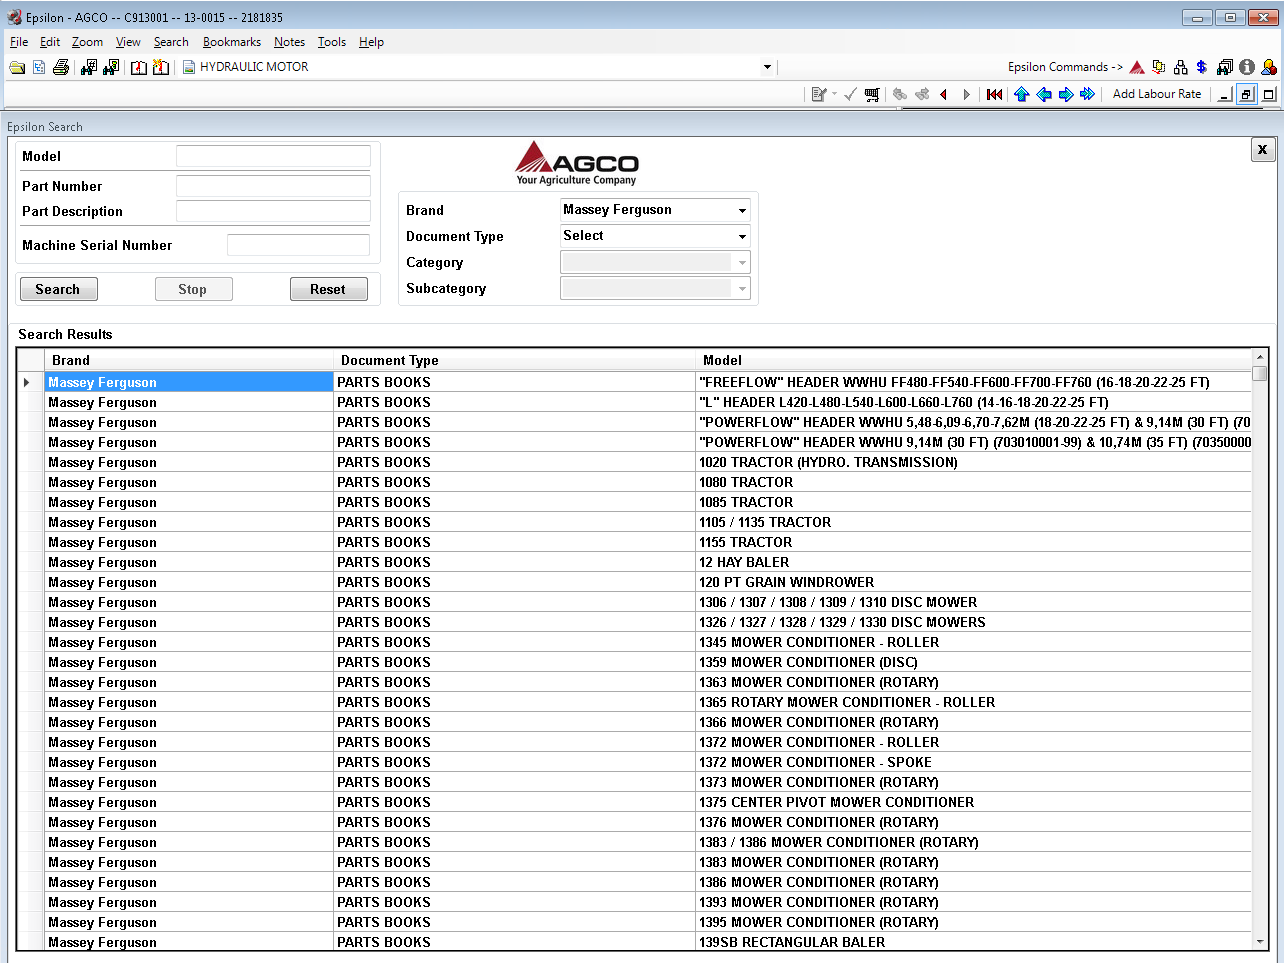This screenshot has width=1284, height=963.
Task: Click the blue dollar sign icon
Action: (1201, 67)
